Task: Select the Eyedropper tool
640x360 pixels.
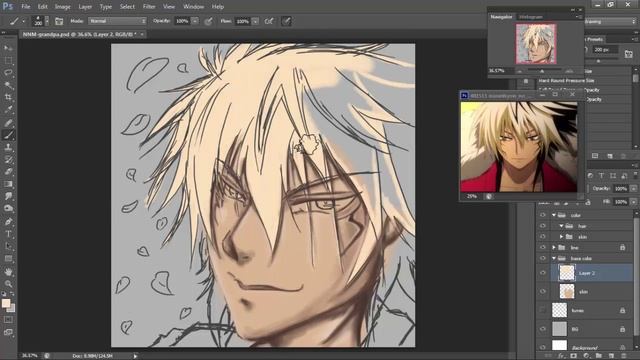Action: (8, 110)
